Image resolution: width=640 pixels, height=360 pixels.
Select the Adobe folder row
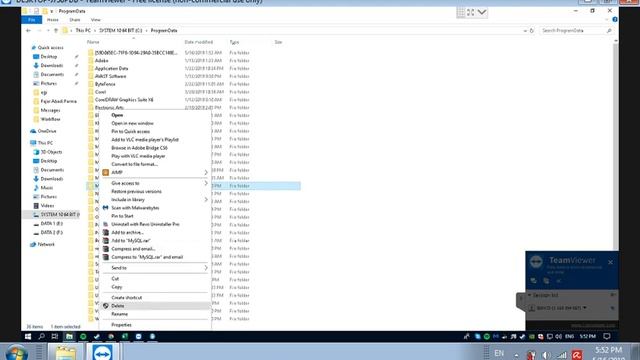102,60
